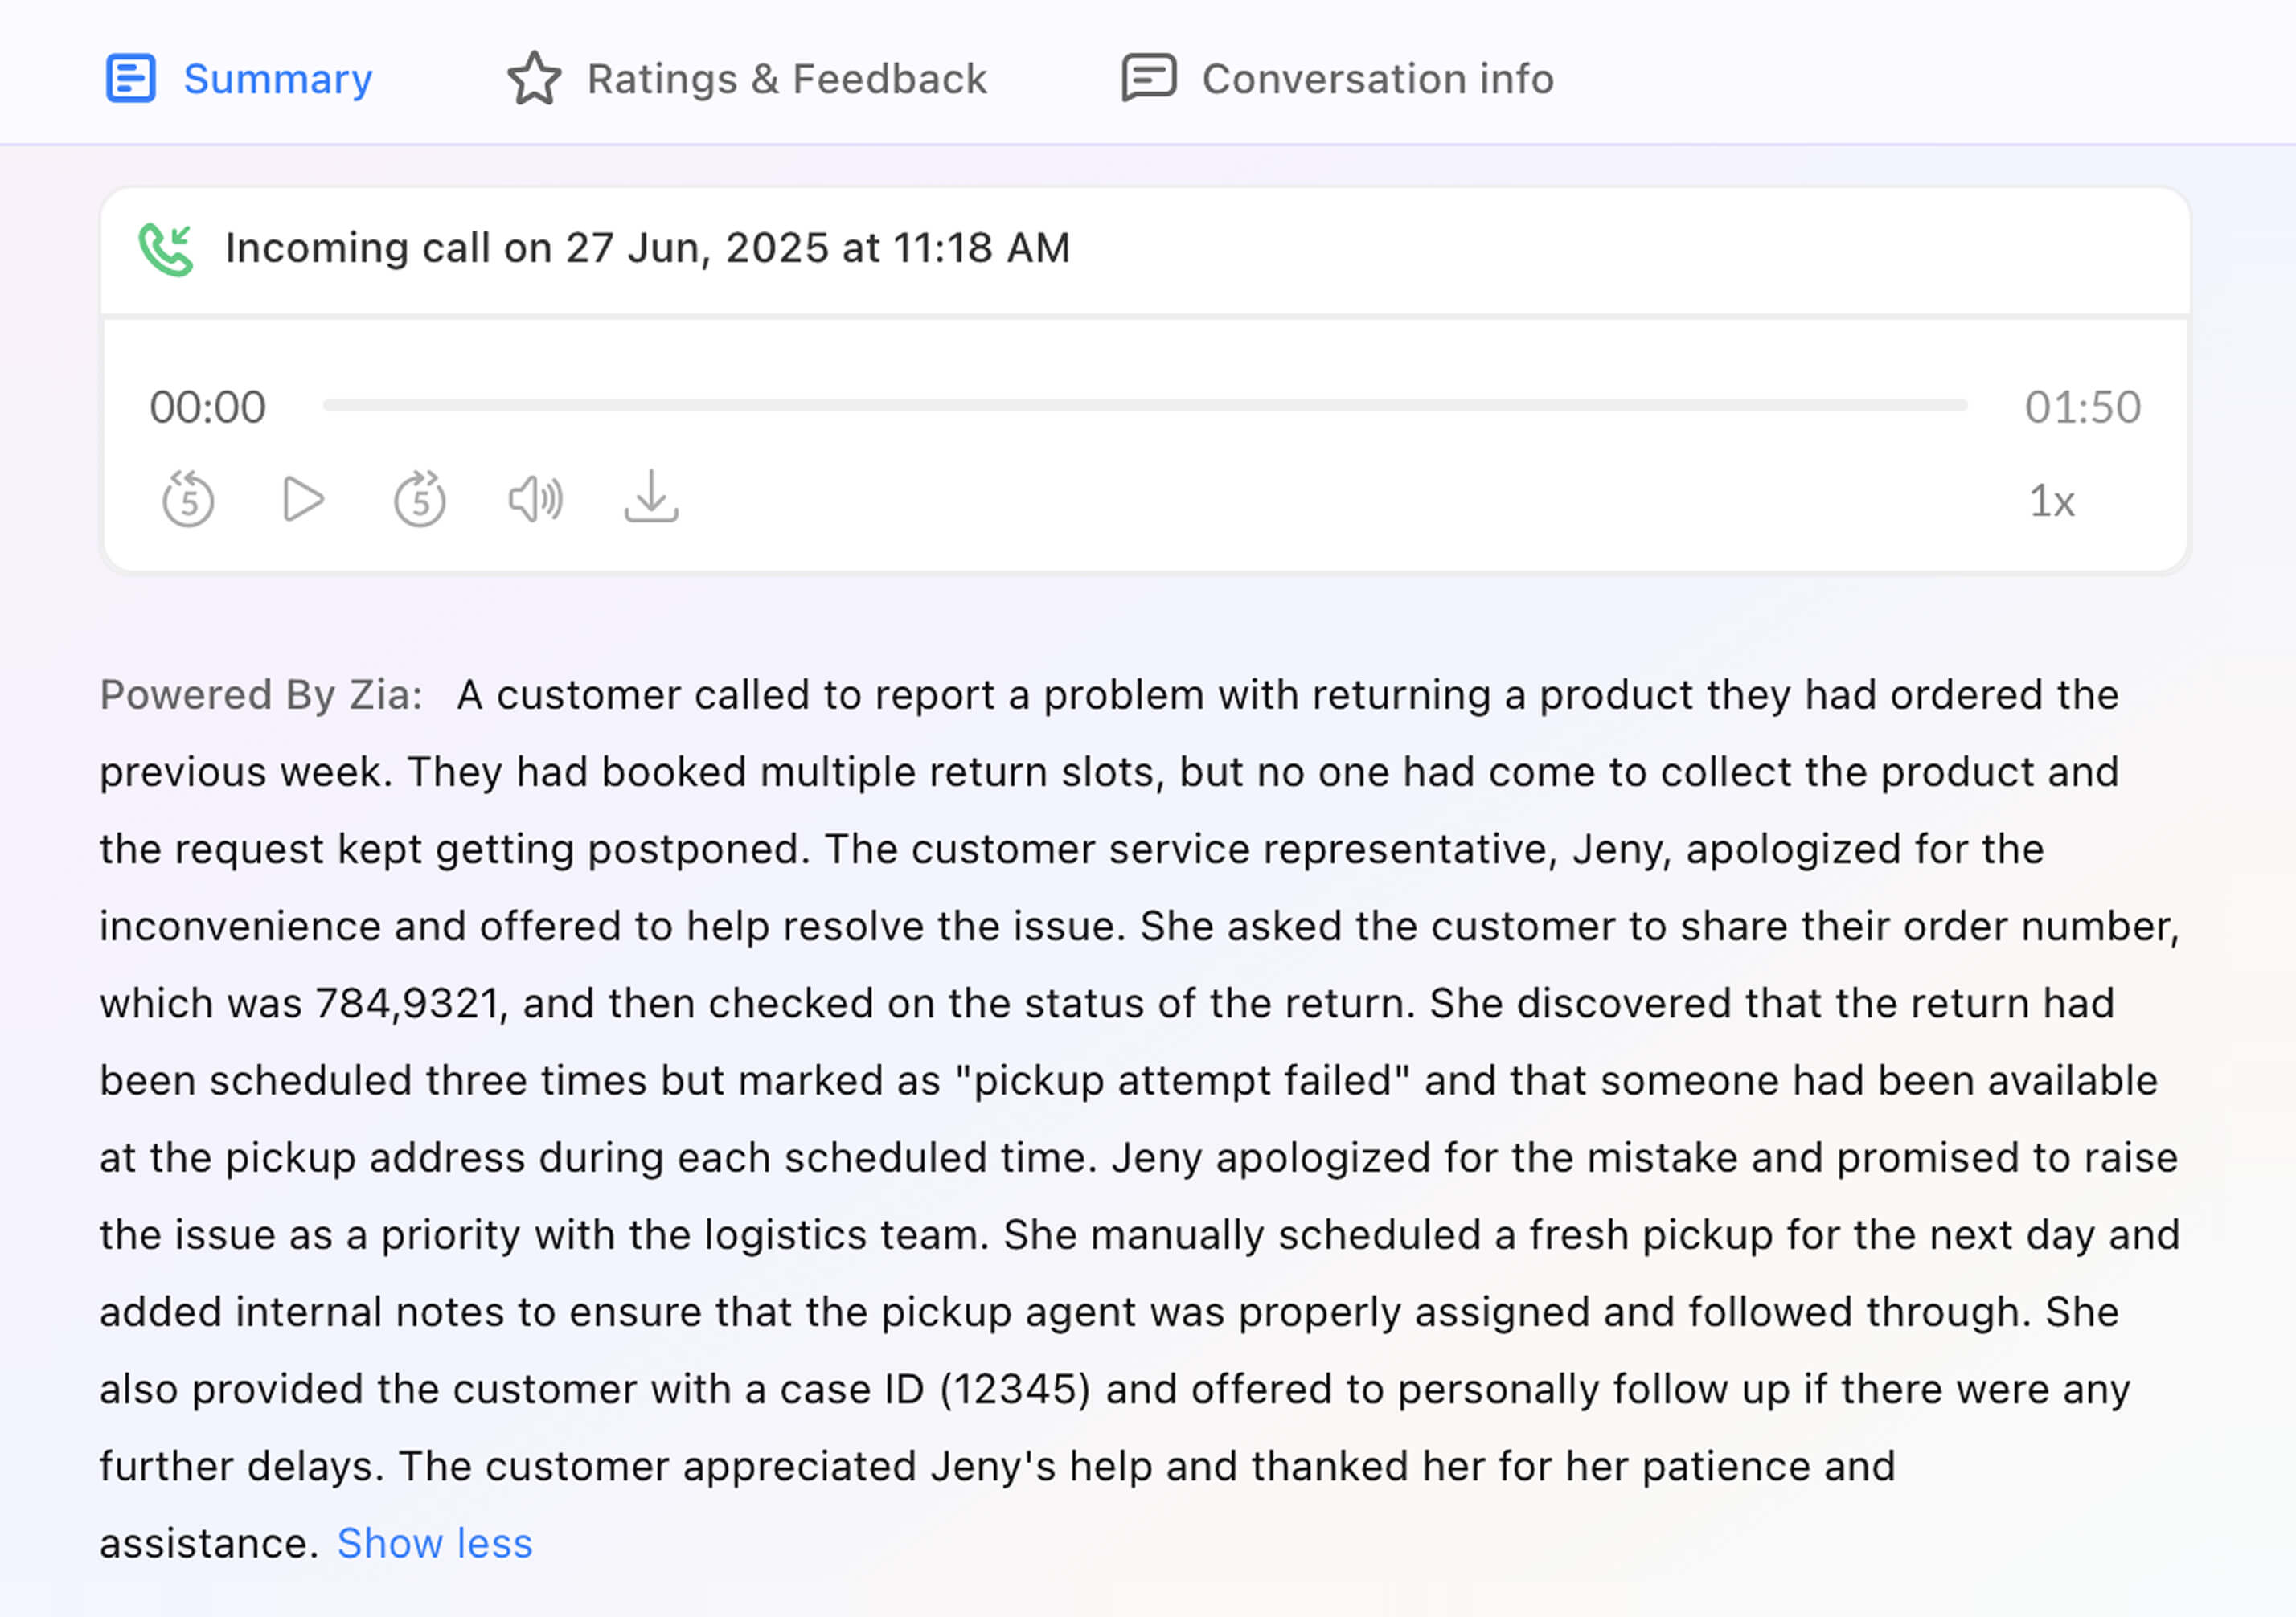Download the call recording

tap(651, 499)
